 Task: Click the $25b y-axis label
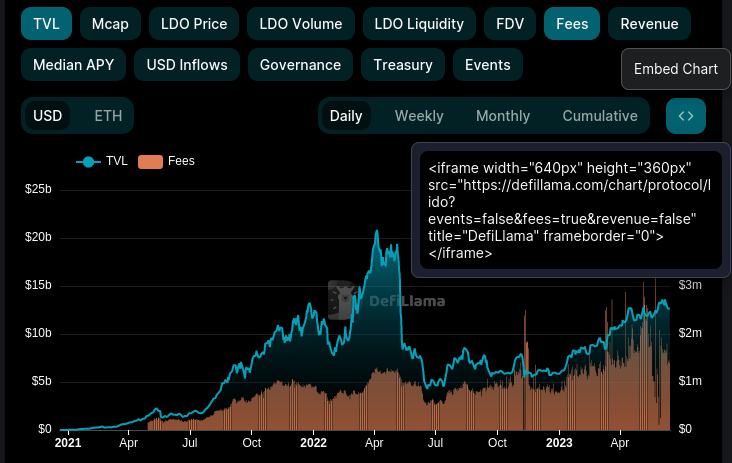point(38,189)
